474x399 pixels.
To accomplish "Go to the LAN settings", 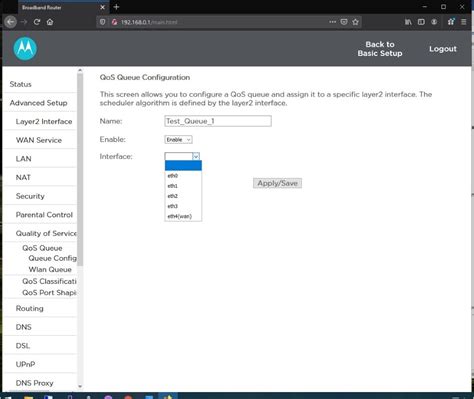I will click(23, 159).
